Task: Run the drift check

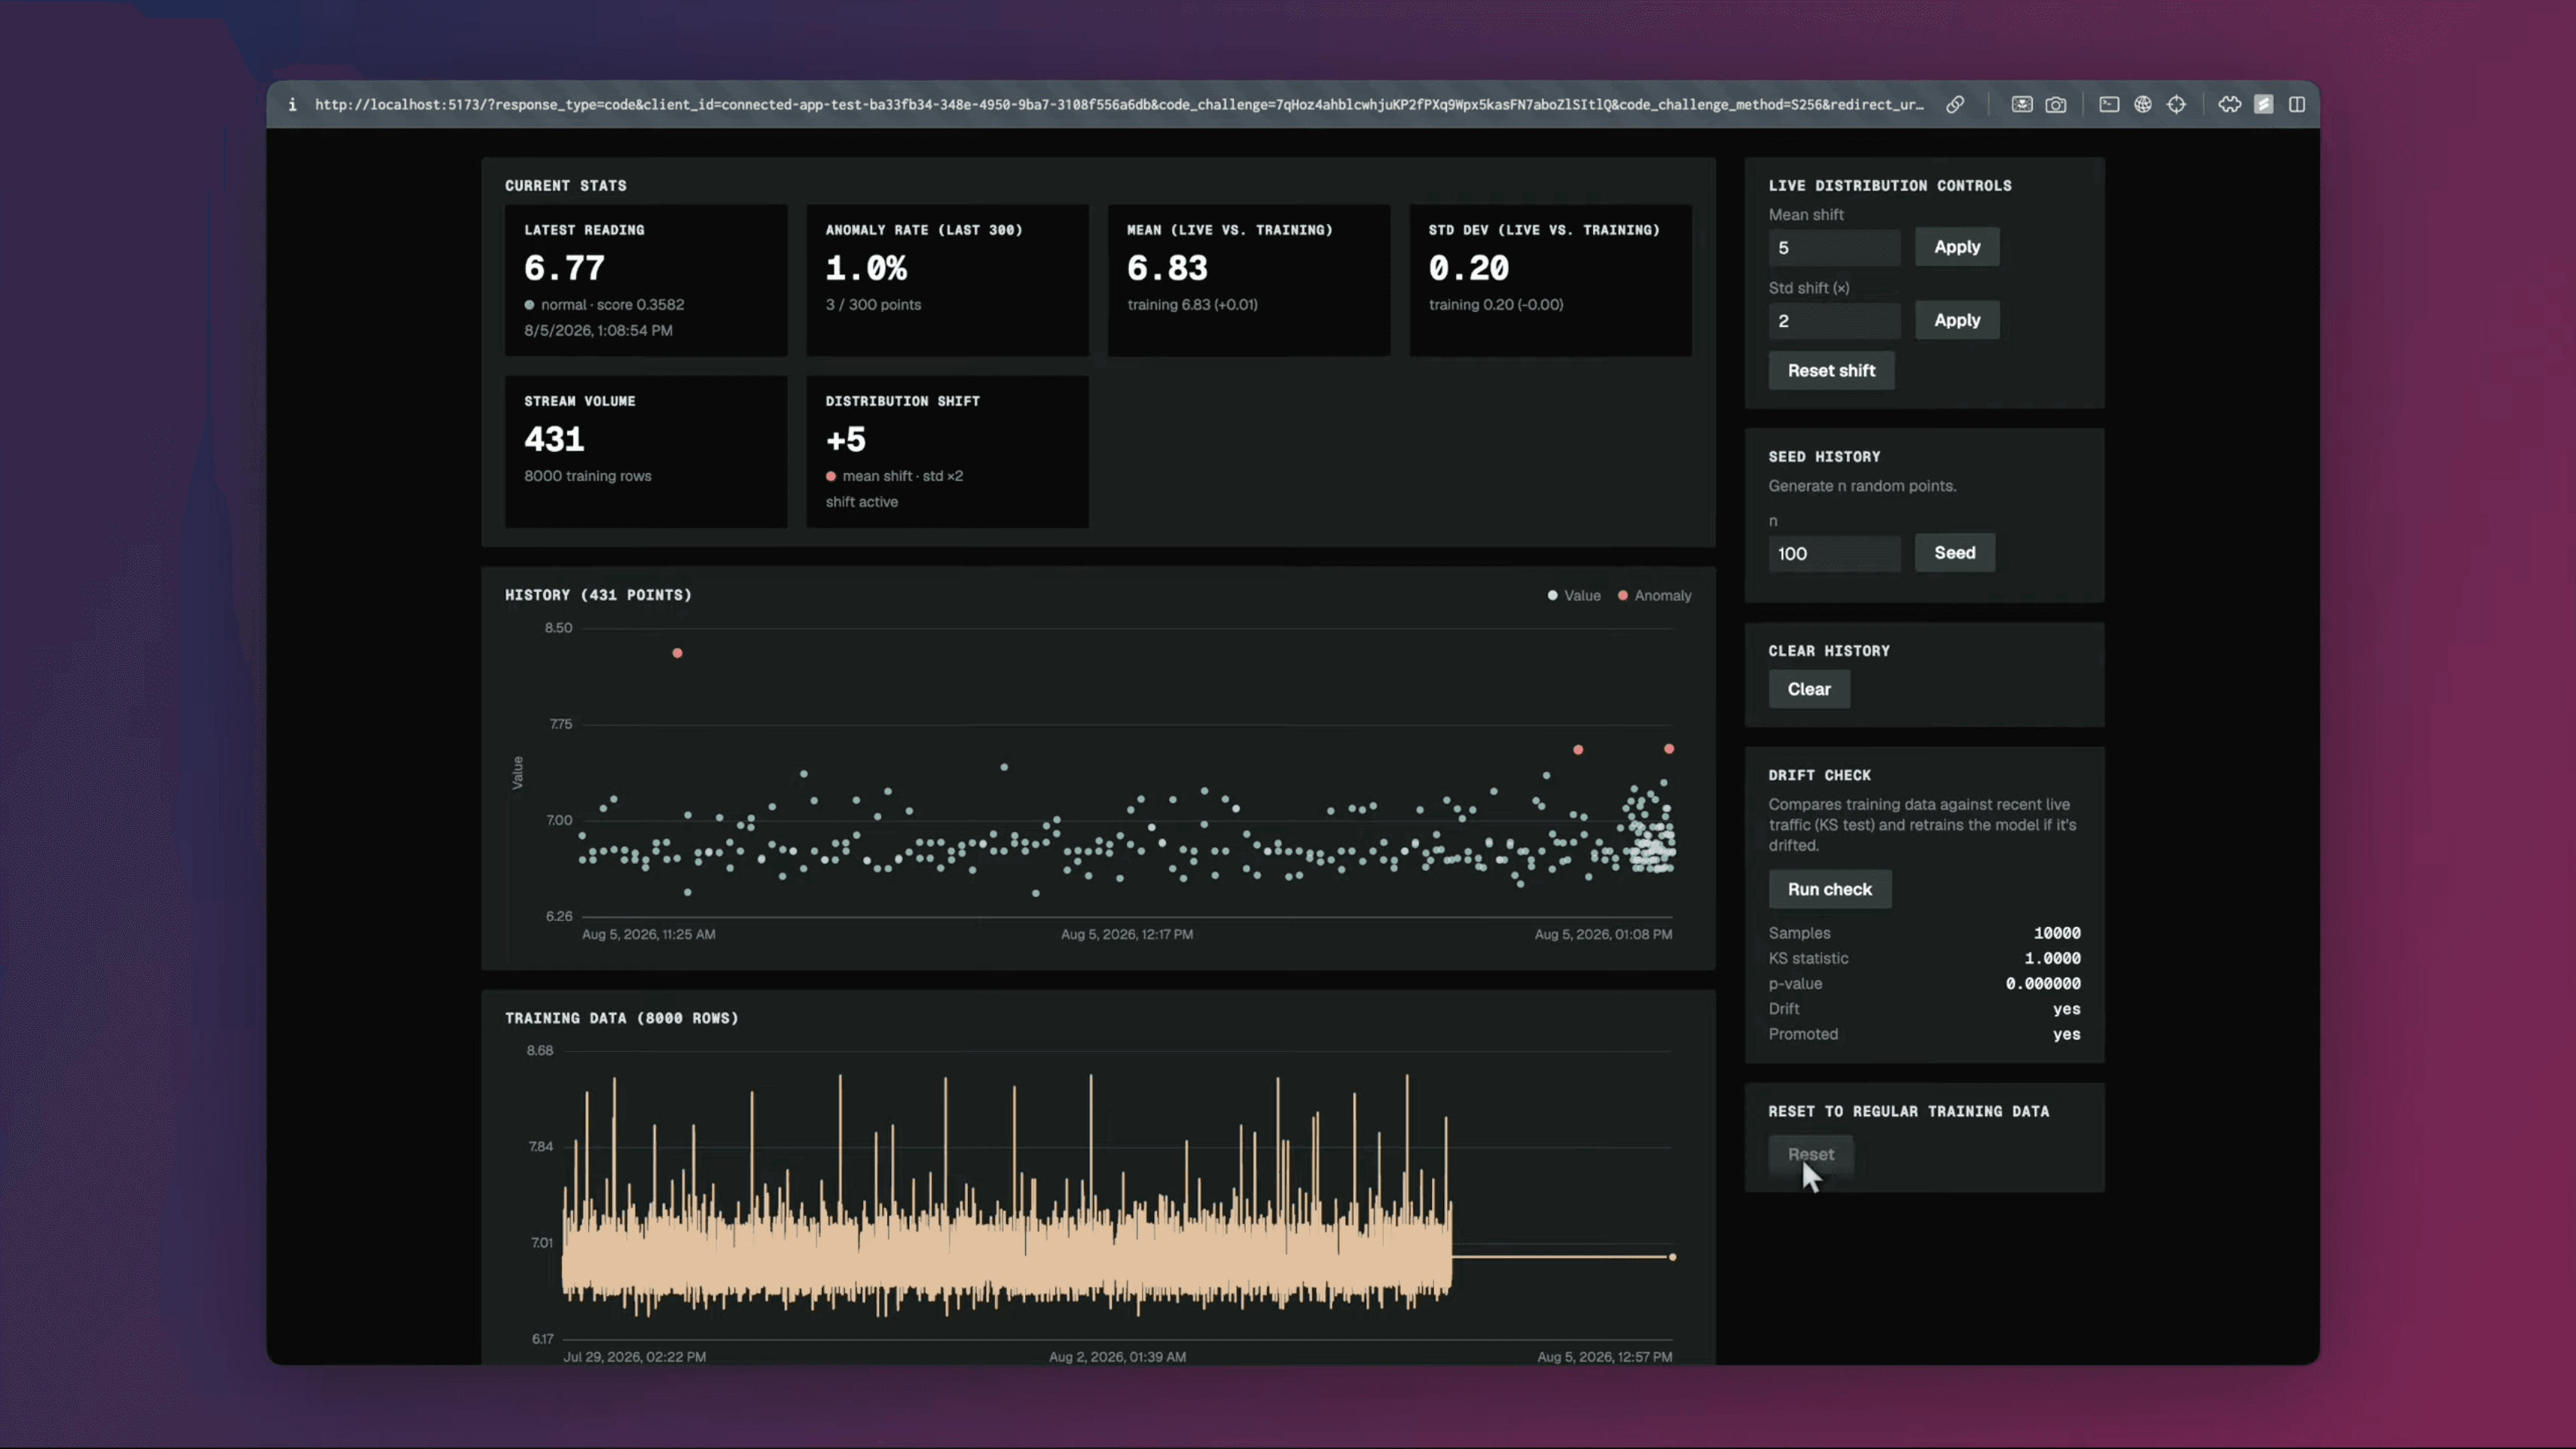Action: [1830, 889]
